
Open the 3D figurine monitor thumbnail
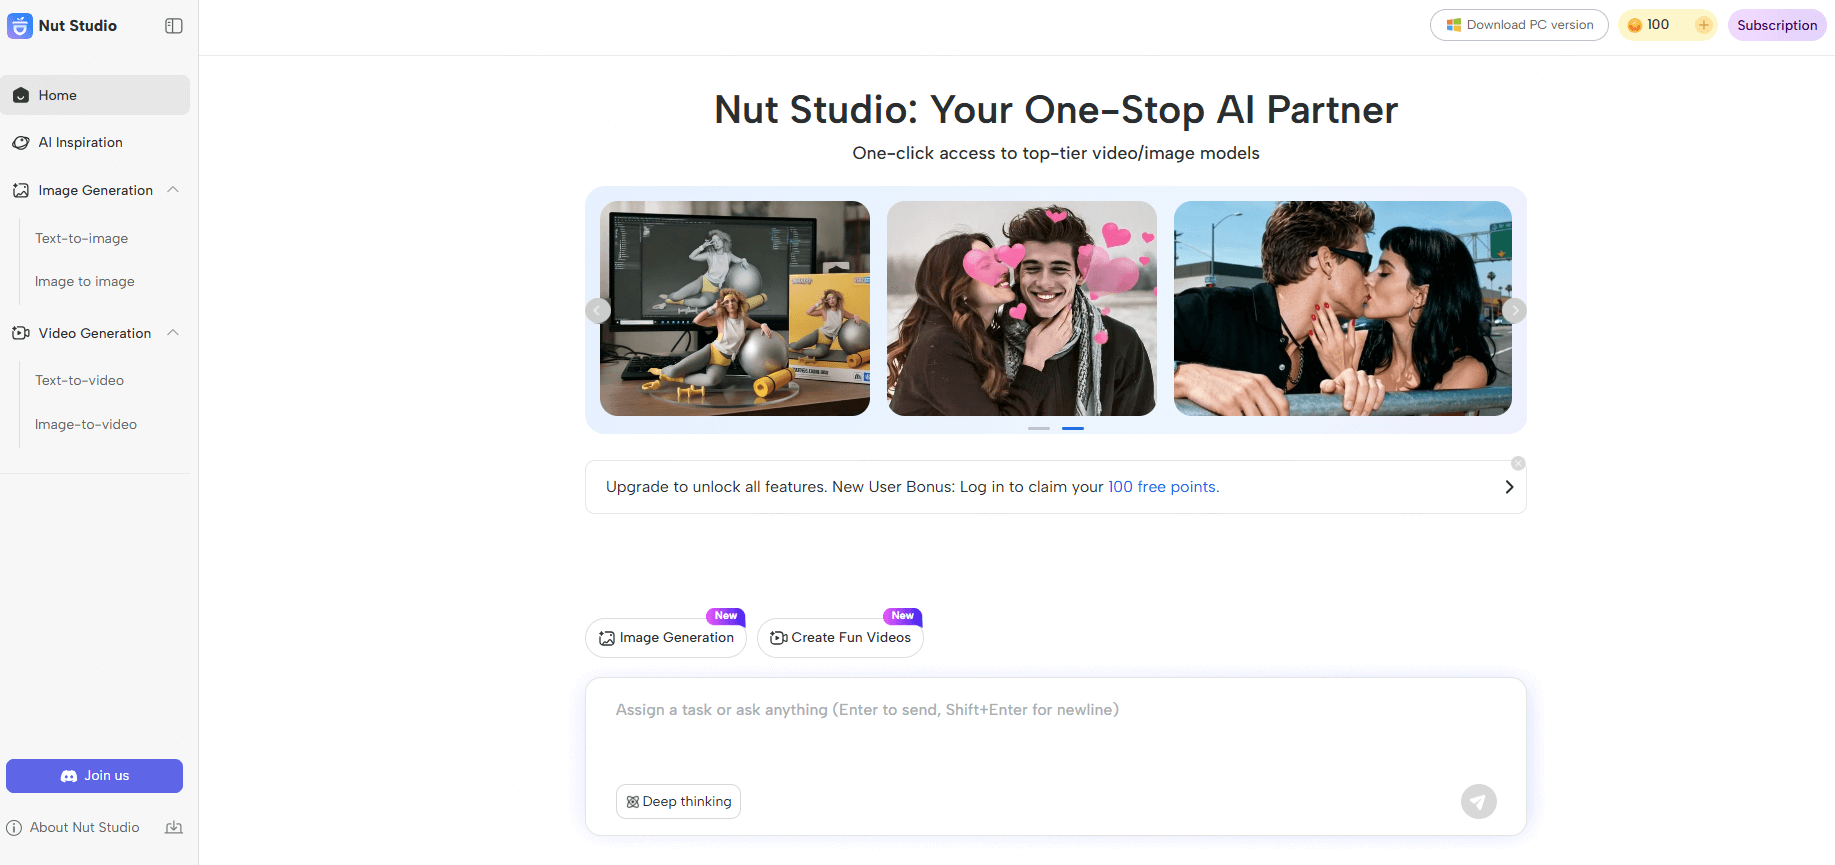point(735,308)
